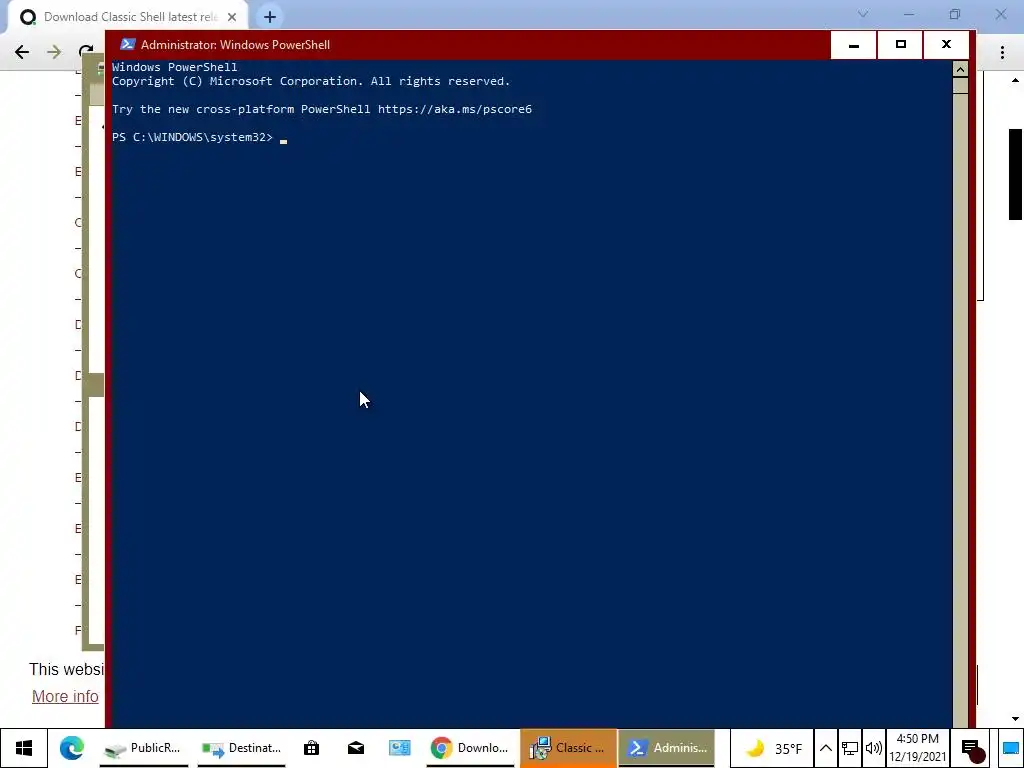The image size is (1024, 768).
Task: Open the Windows Start menu
Action: [24, 748]
